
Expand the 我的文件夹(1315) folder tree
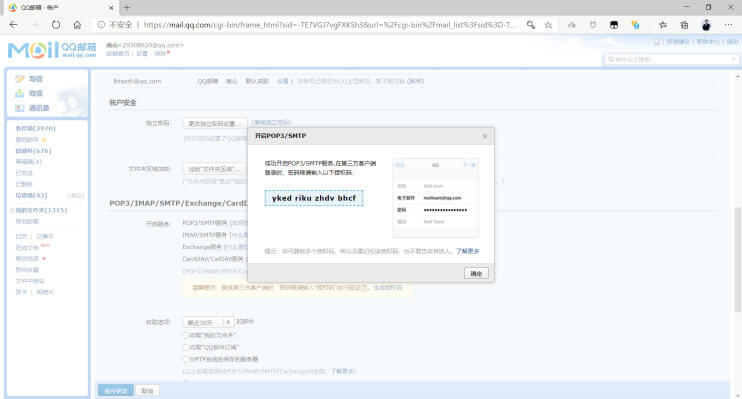tap(12, 210)
